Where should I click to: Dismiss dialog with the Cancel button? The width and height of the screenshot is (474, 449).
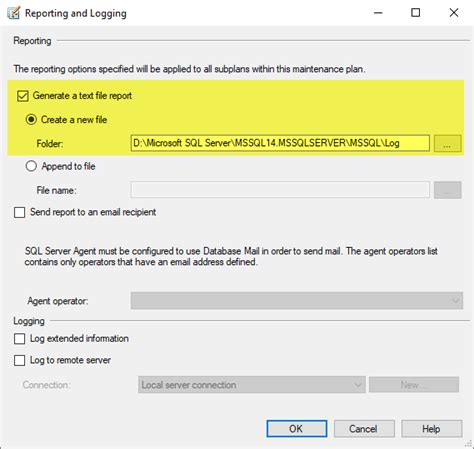364,429
